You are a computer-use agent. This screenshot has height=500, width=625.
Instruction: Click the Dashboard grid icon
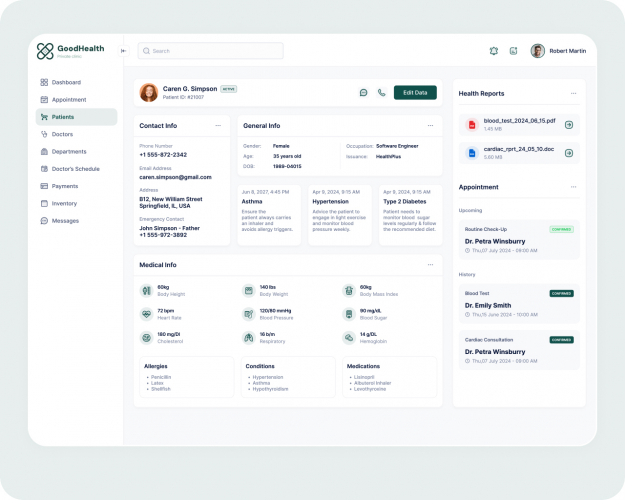click(44, 82)
